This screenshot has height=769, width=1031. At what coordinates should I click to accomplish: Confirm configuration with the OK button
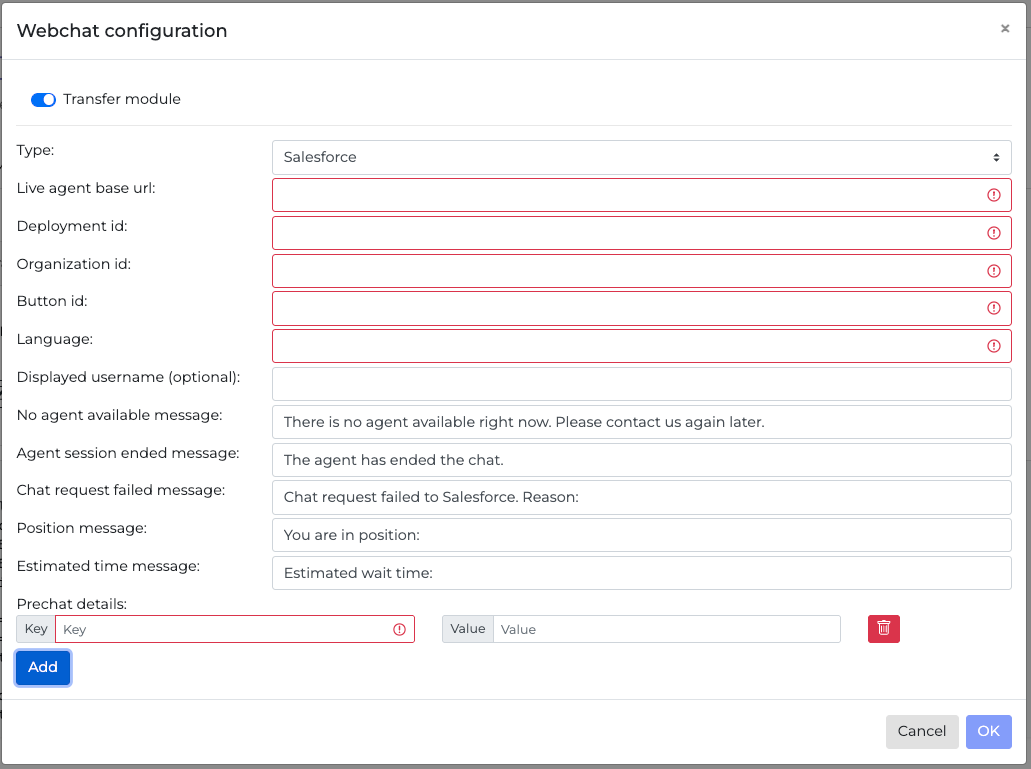point(988,731)
